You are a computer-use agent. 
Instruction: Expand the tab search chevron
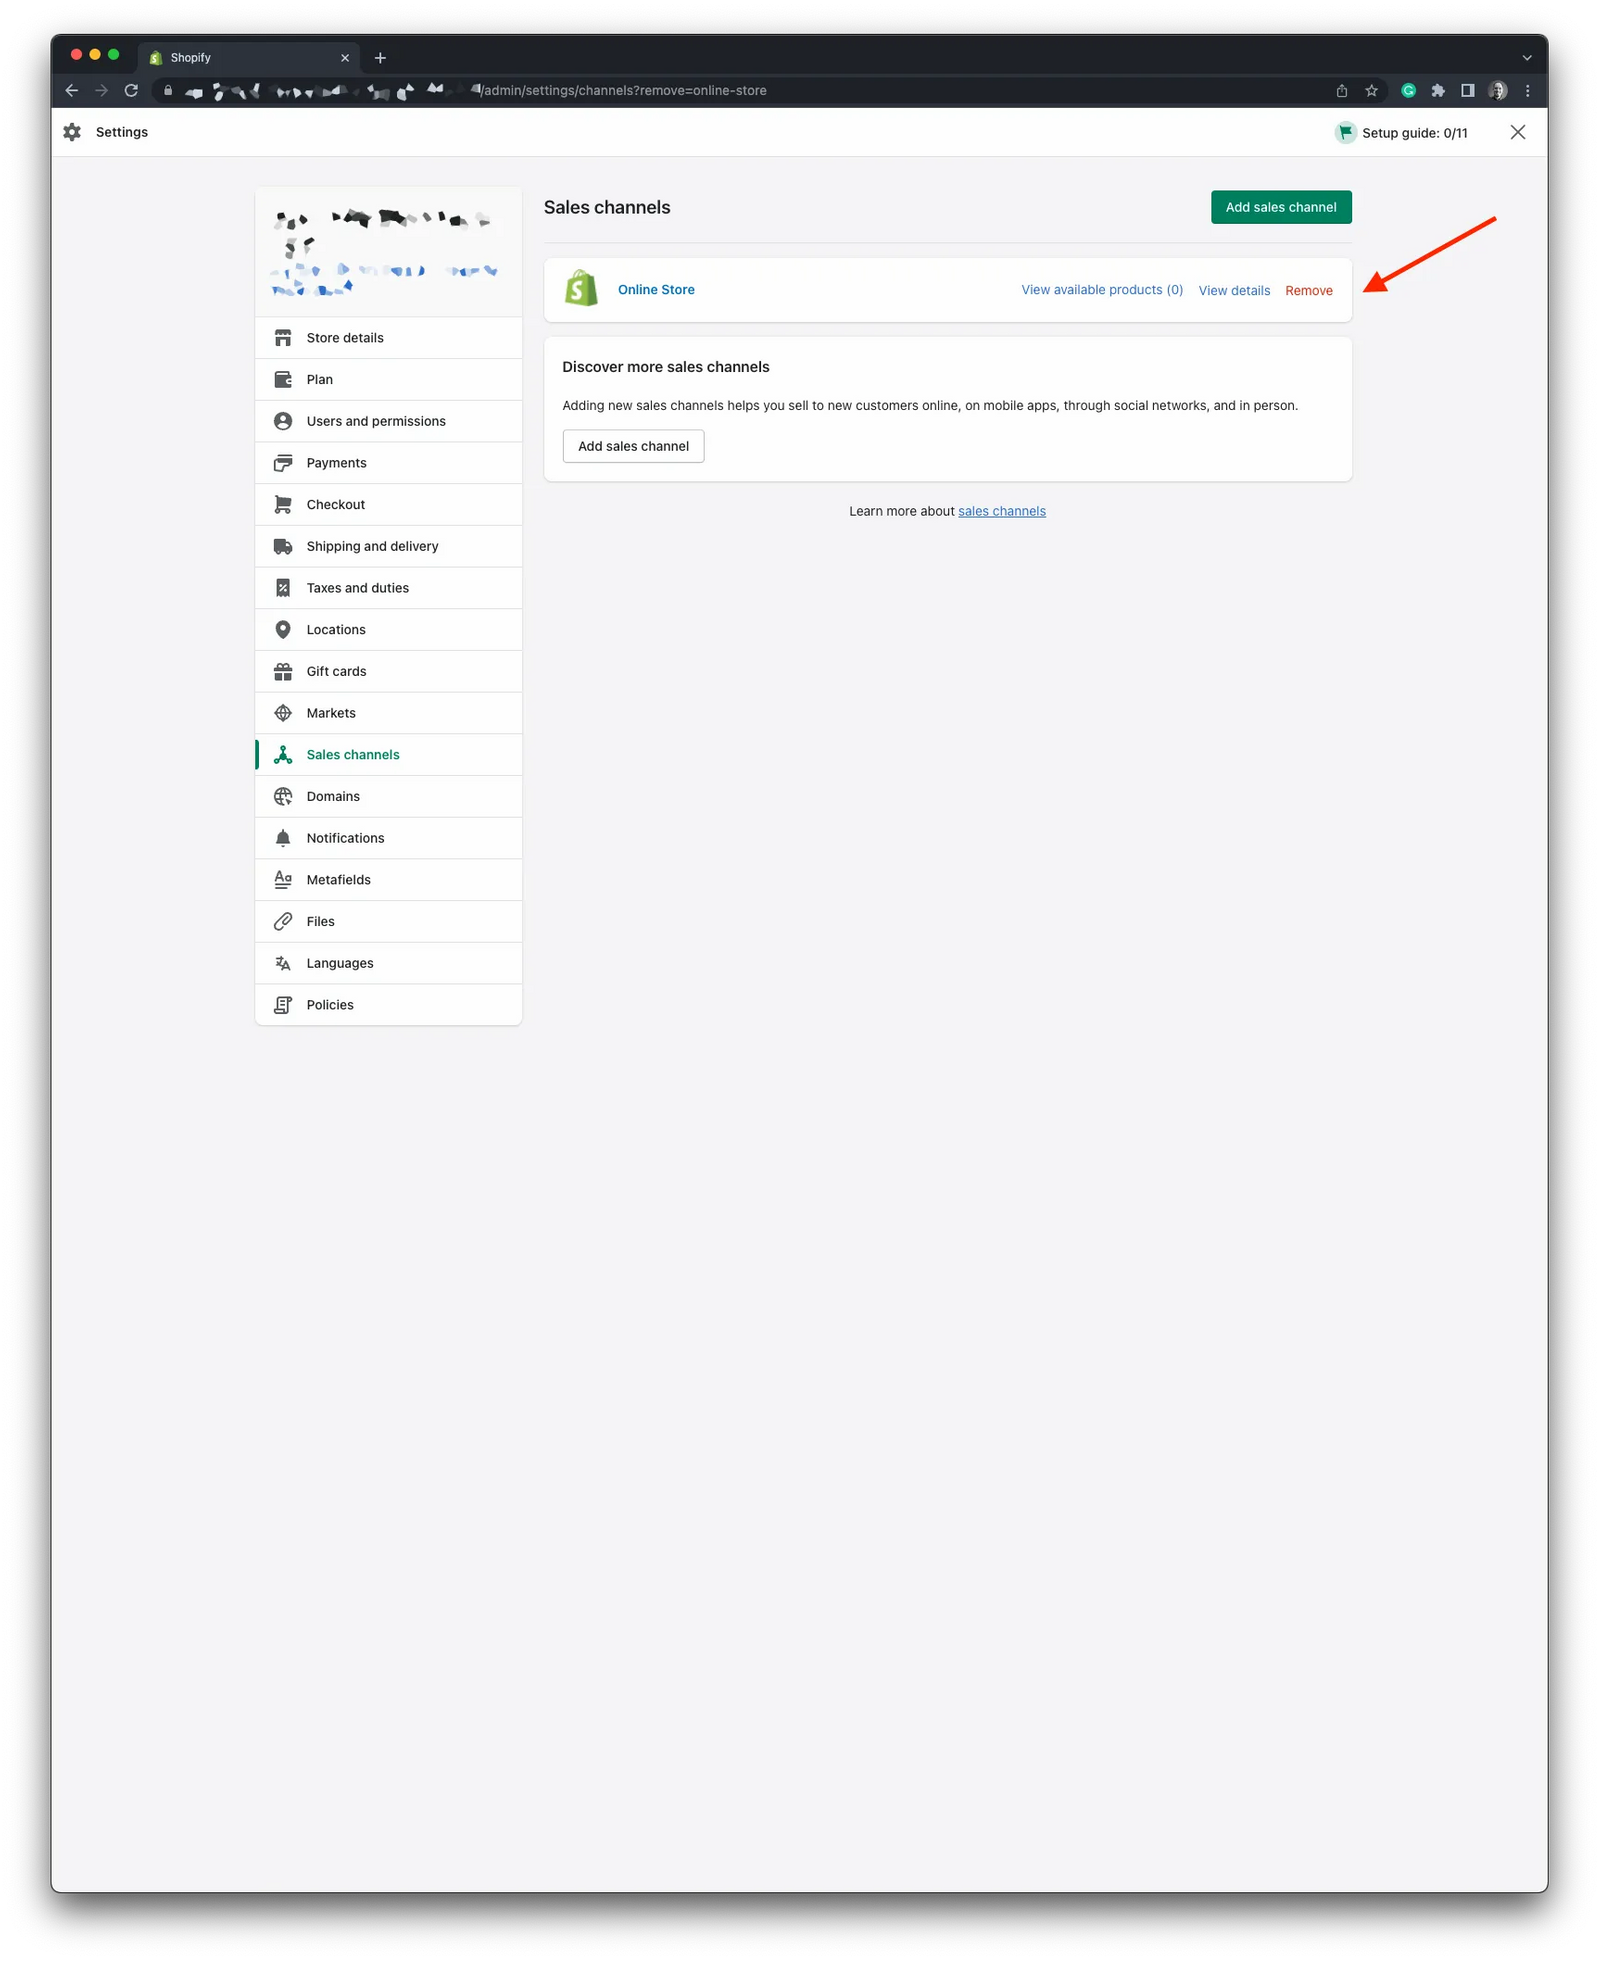pos(1526,58)
